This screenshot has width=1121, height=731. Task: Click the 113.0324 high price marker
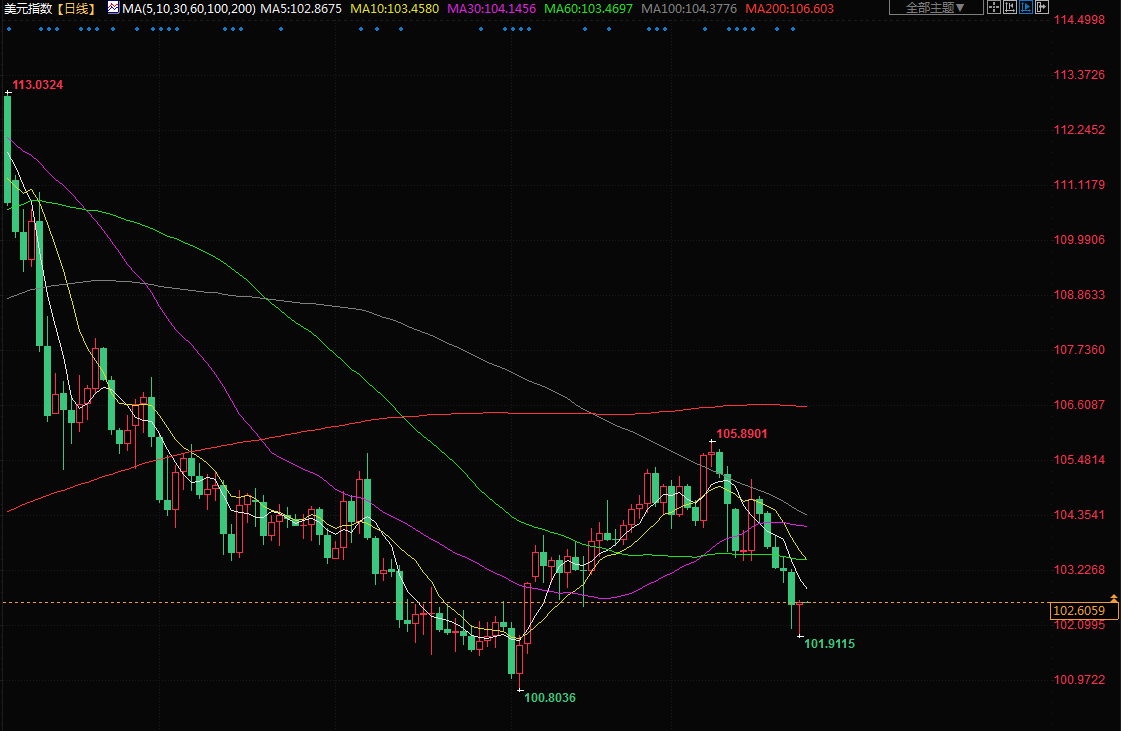[x=37, y=85]
